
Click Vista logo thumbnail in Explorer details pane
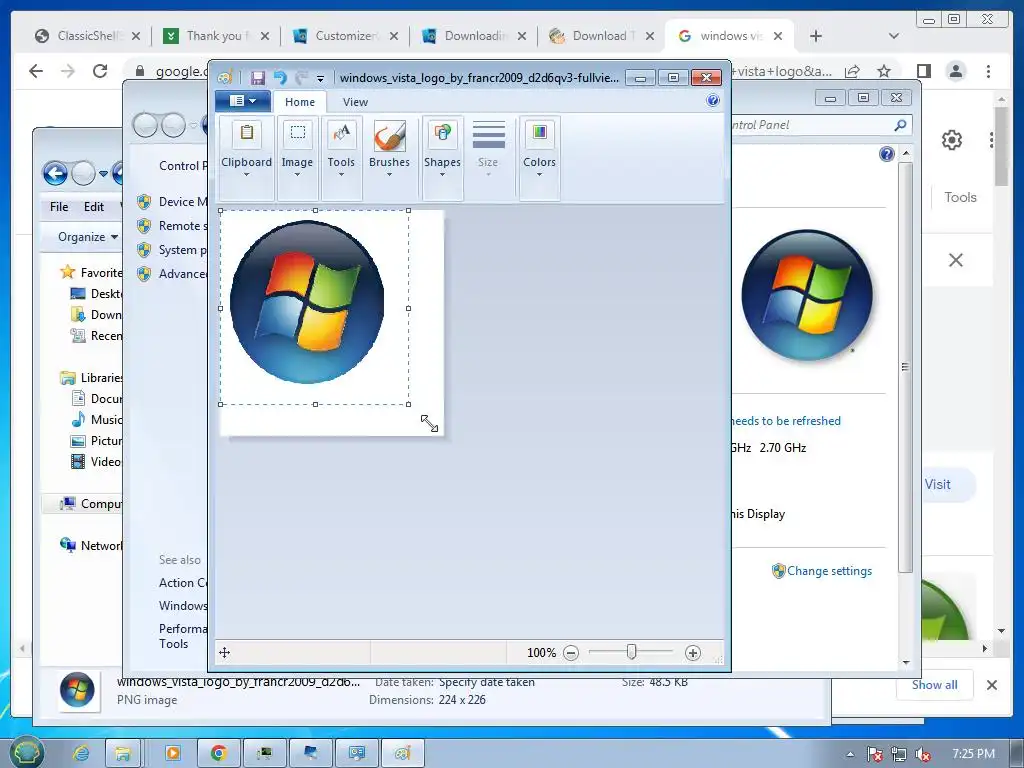77,690
